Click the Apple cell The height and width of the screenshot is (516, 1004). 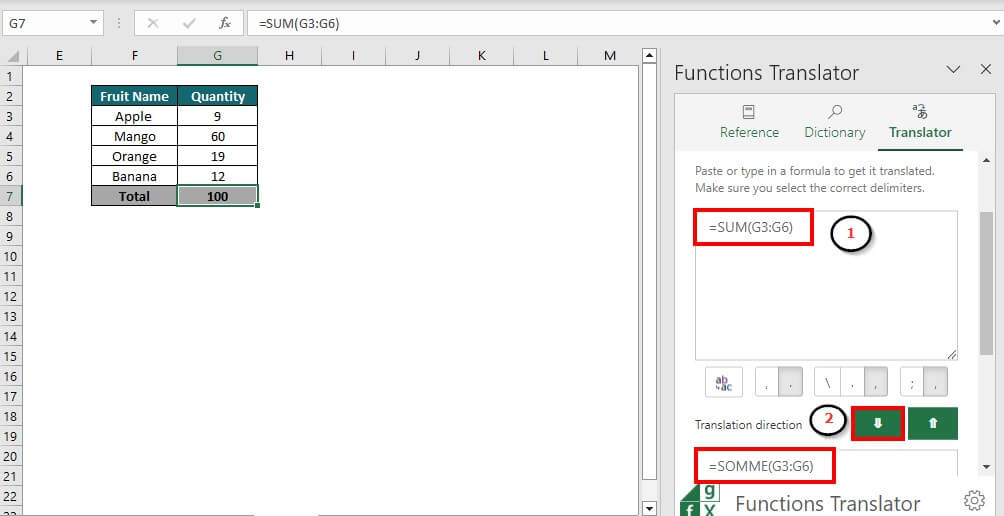coord(134,117)
